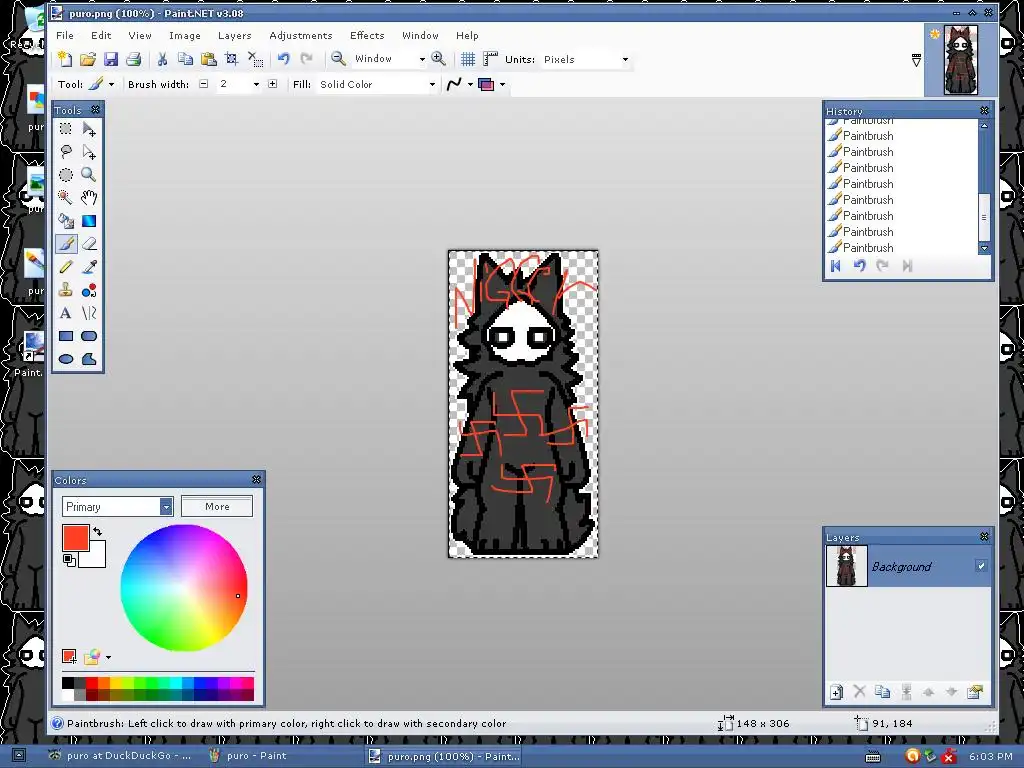Select the Recolor tool
Image resolution: width=1024 pixels, height=768 pixels.
tap(89, 290)
